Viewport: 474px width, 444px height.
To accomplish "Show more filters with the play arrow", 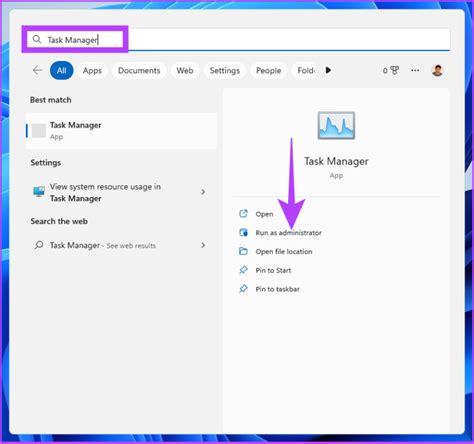I will (x=328, y=70).
